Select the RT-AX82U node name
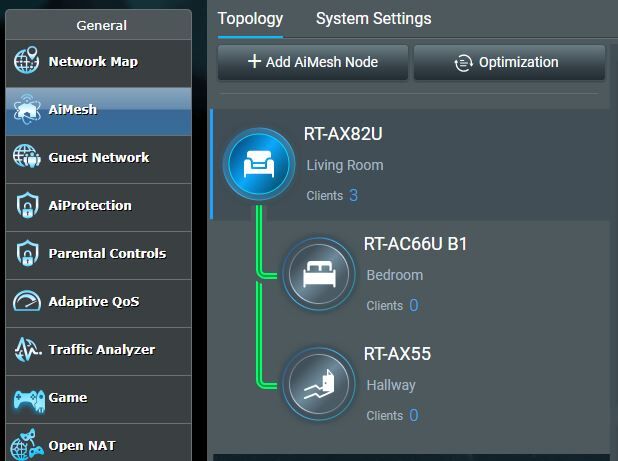618x461 pixels. point(343,134)
